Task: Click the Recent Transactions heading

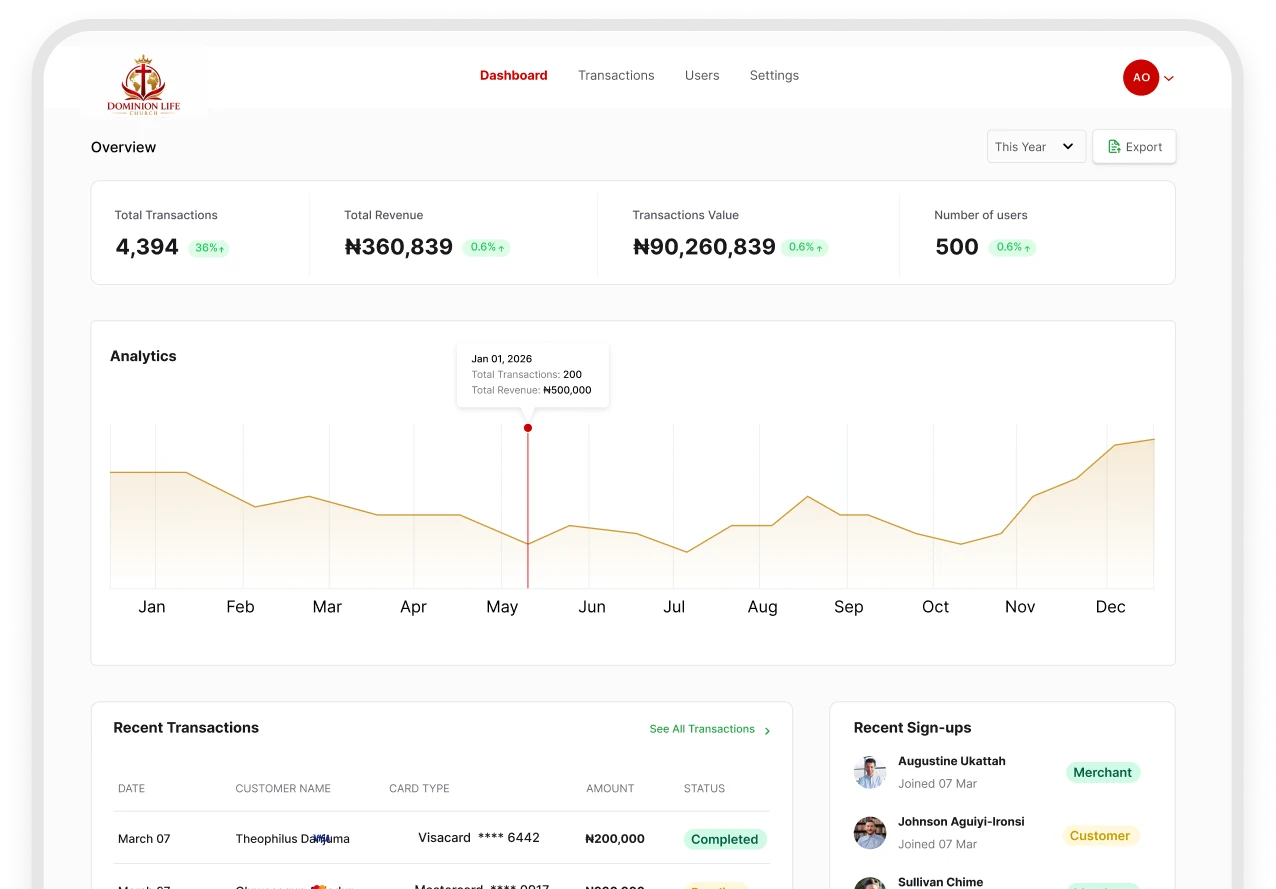Action: pos(186,728)
